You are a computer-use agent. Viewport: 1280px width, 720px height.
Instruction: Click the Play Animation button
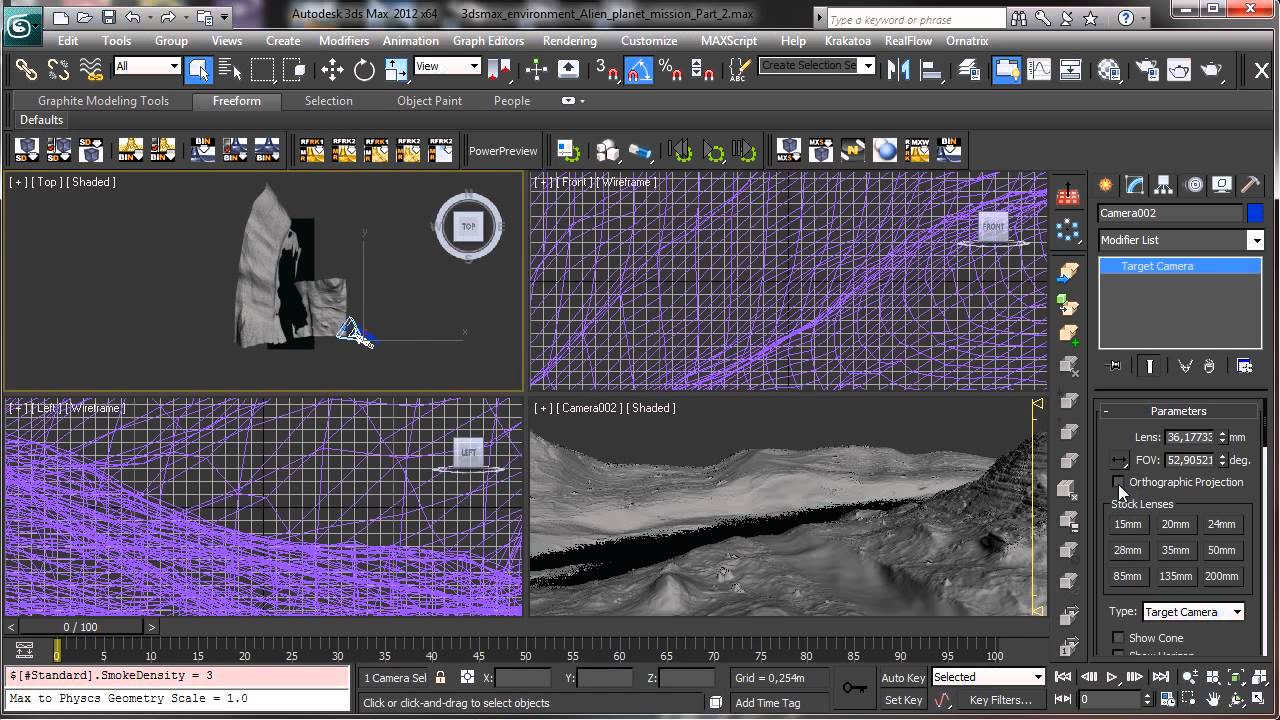1111,677
